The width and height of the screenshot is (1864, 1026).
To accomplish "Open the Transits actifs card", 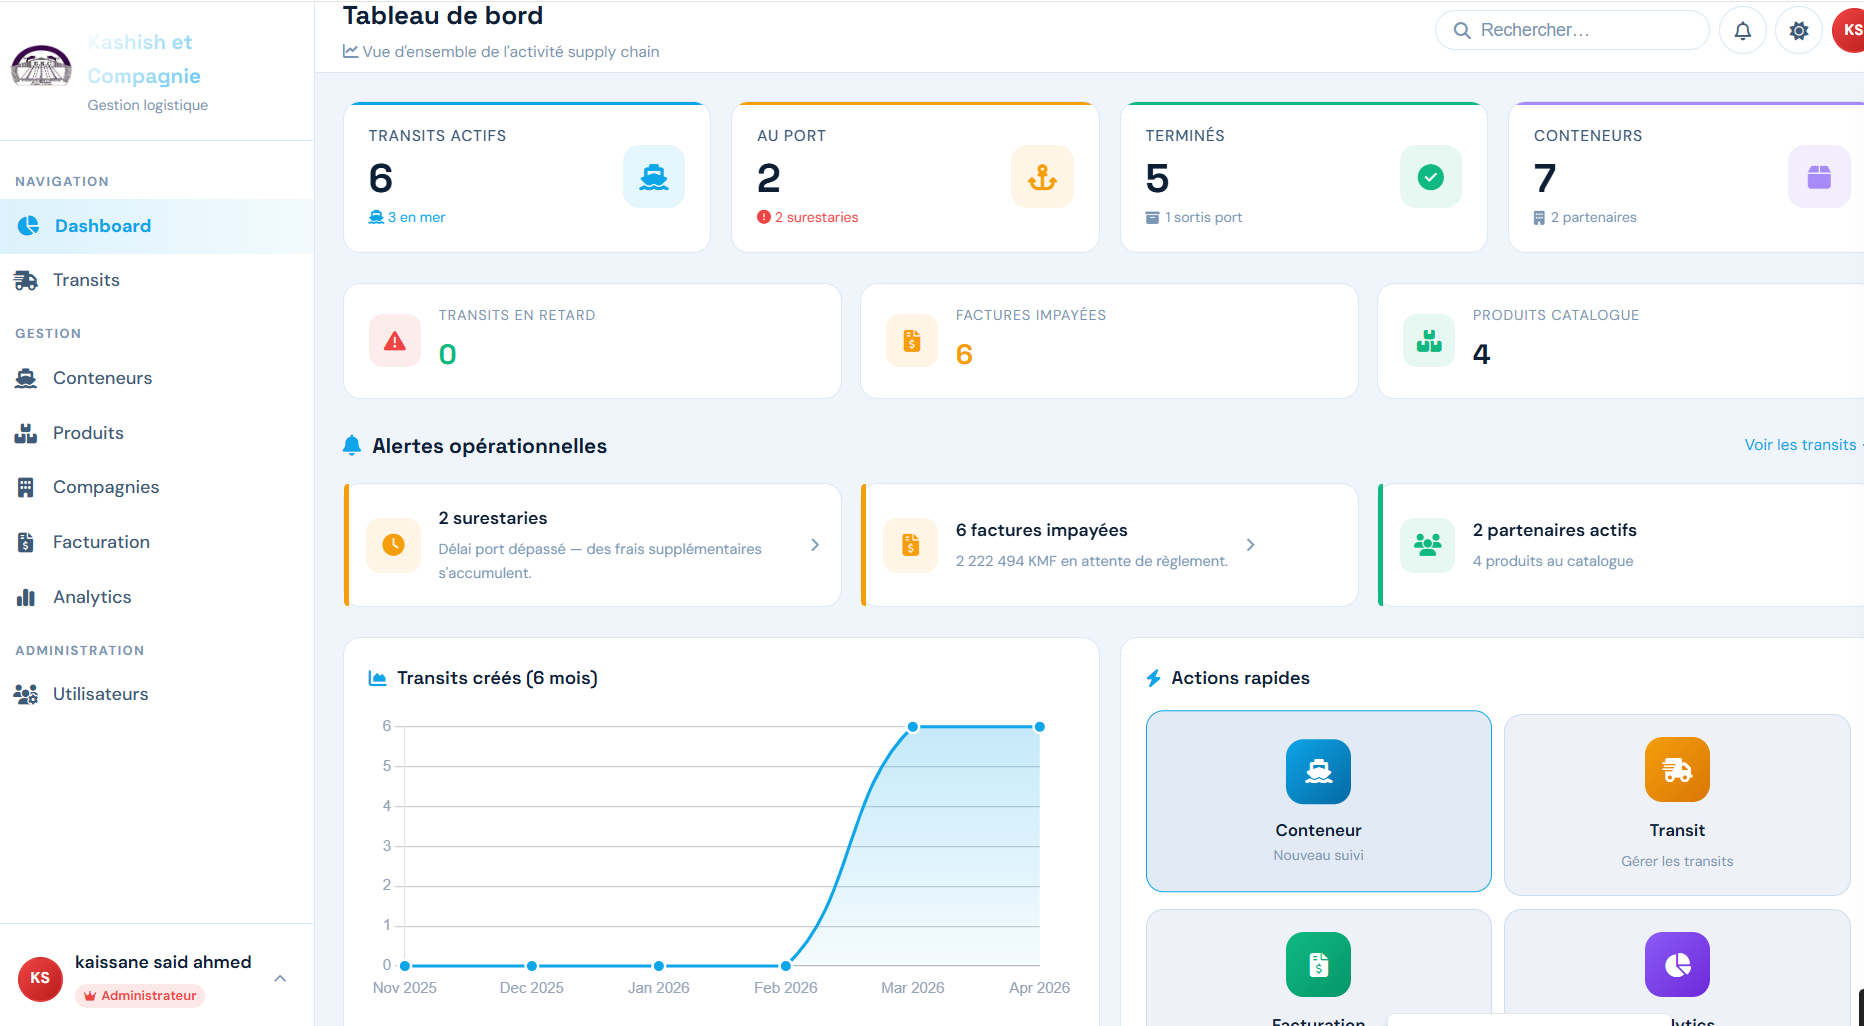I will point(527,177).
